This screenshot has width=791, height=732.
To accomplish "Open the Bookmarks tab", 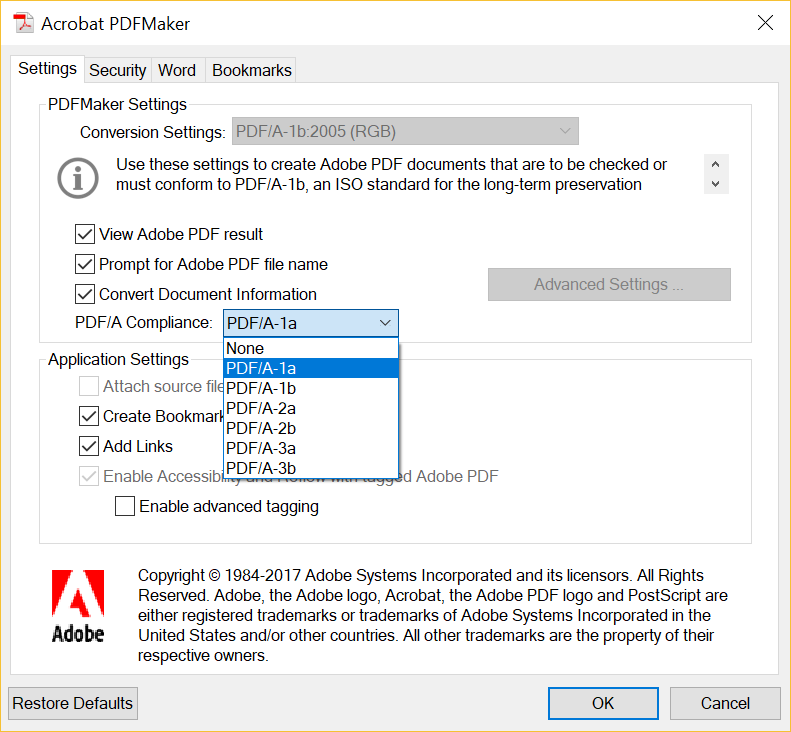I will tap(251, 70).
